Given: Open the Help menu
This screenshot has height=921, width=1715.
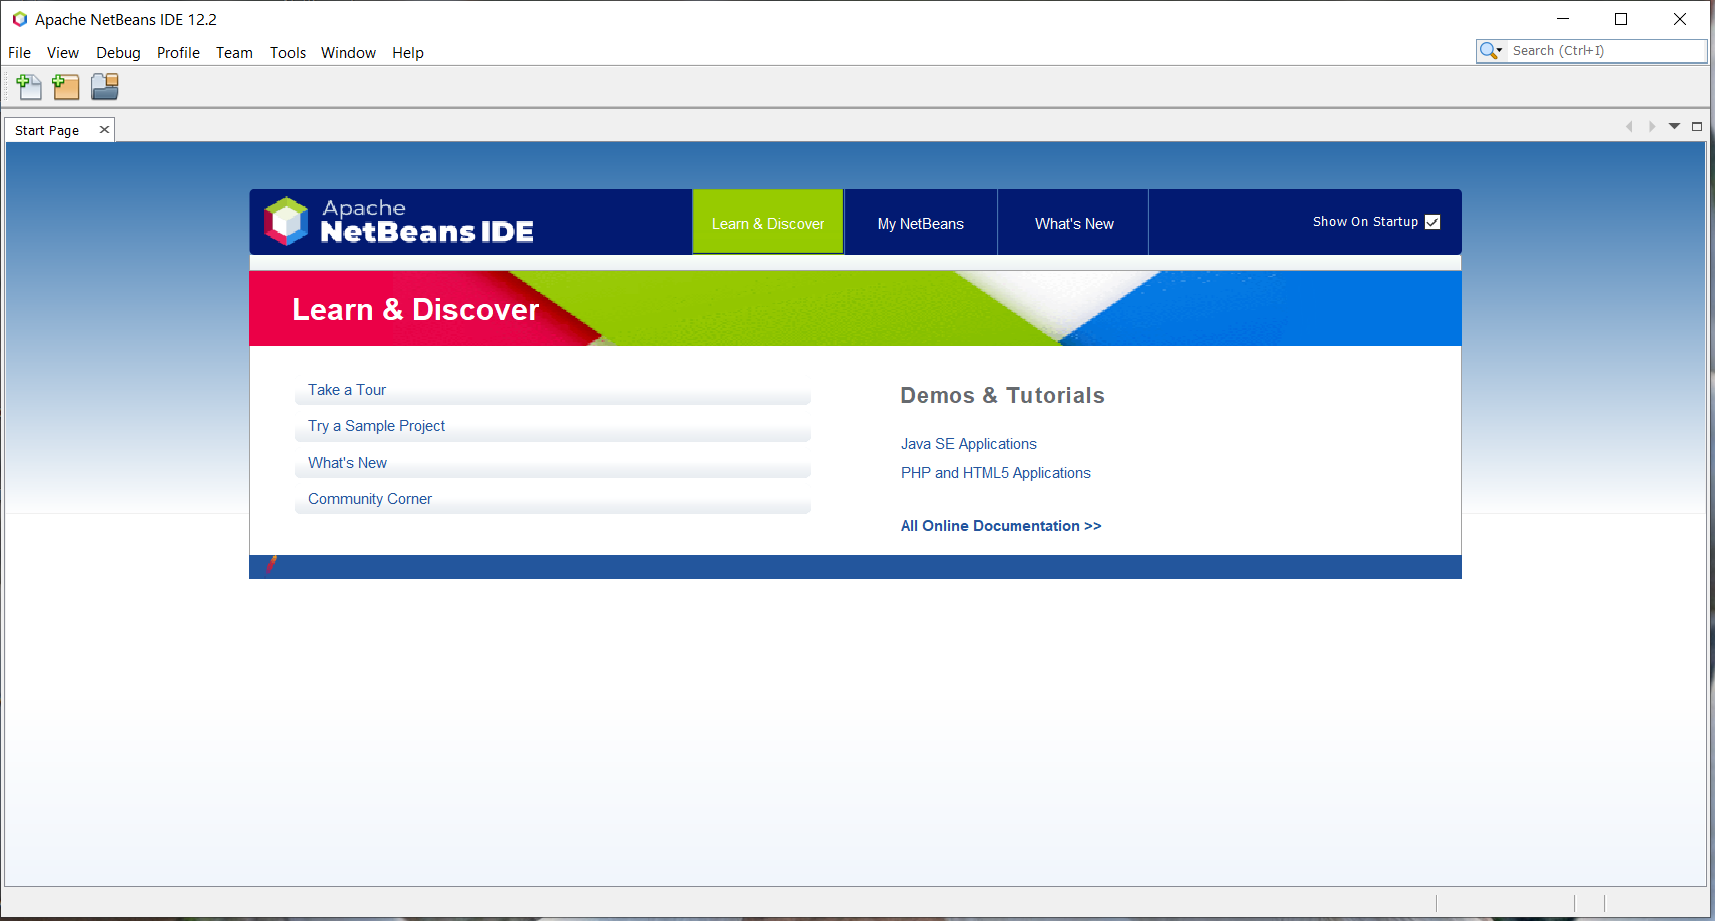Looking at the screenshot, I should click(x=408, y=53).
